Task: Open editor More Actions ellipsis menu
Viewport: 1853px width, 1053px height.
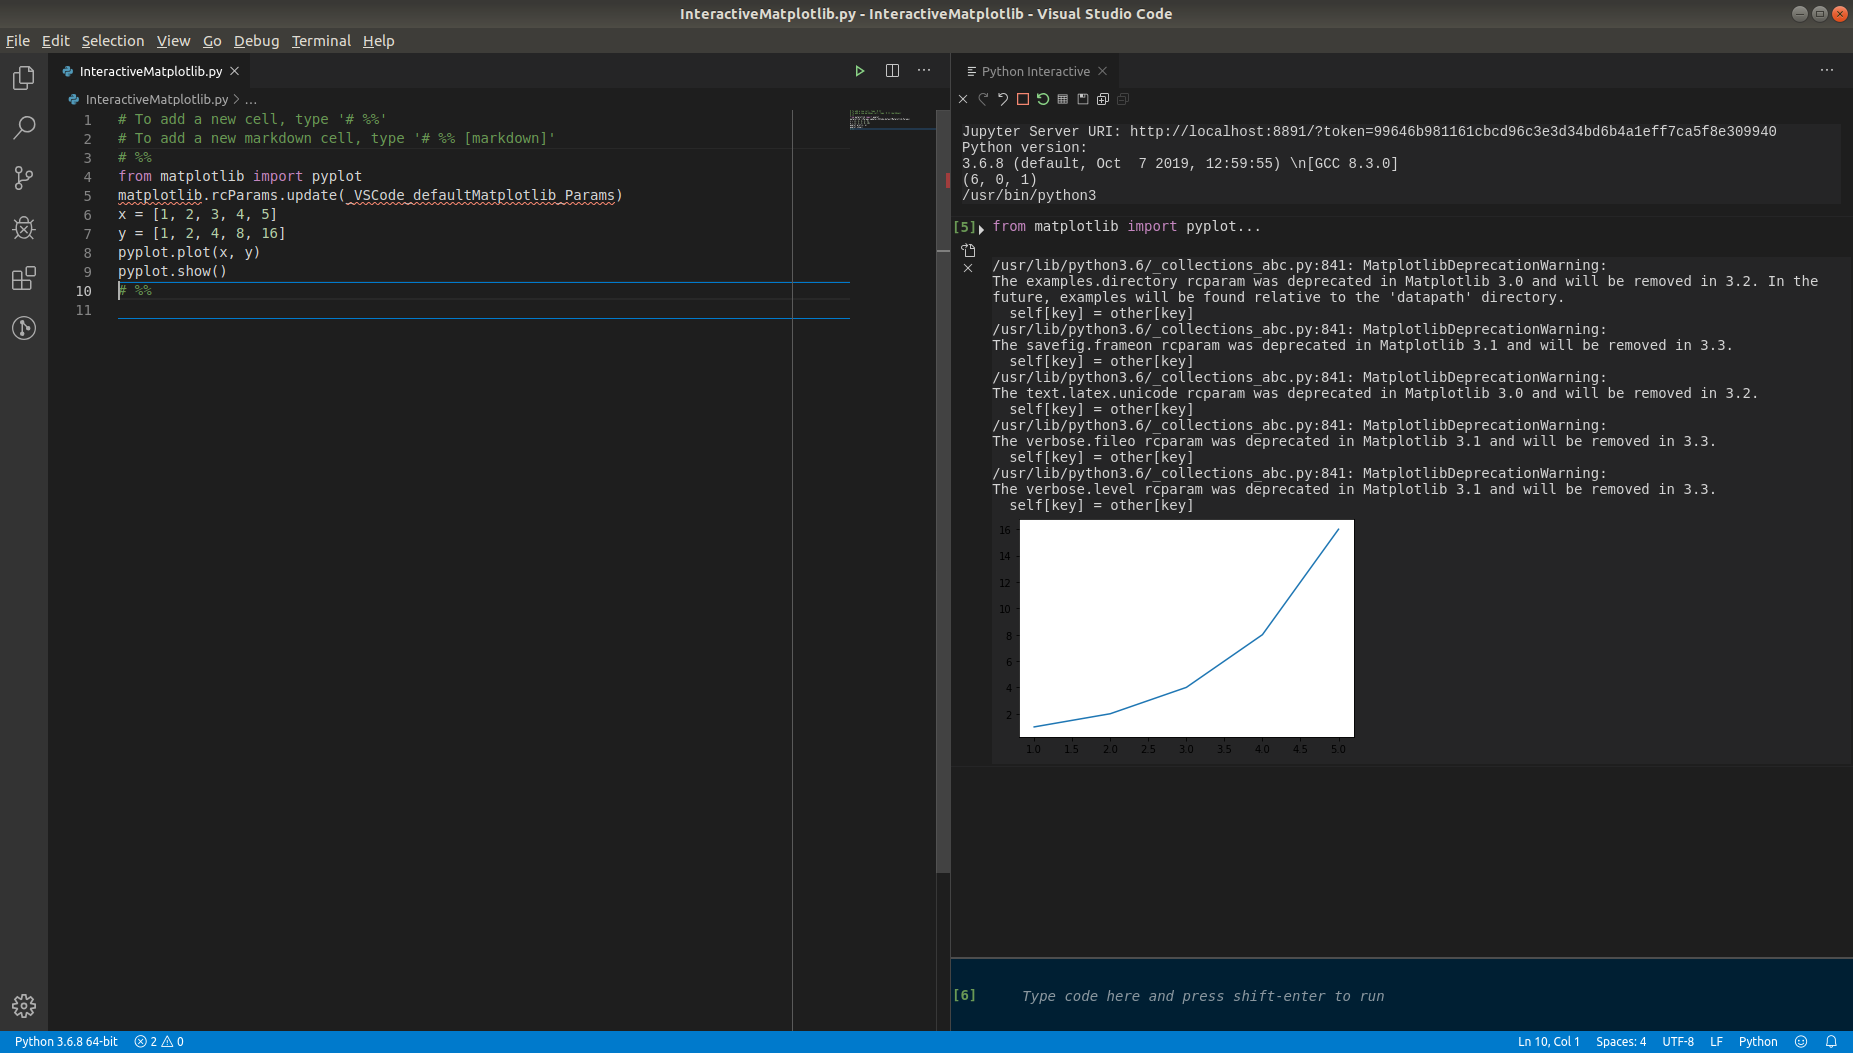Action: click(924, 71)
